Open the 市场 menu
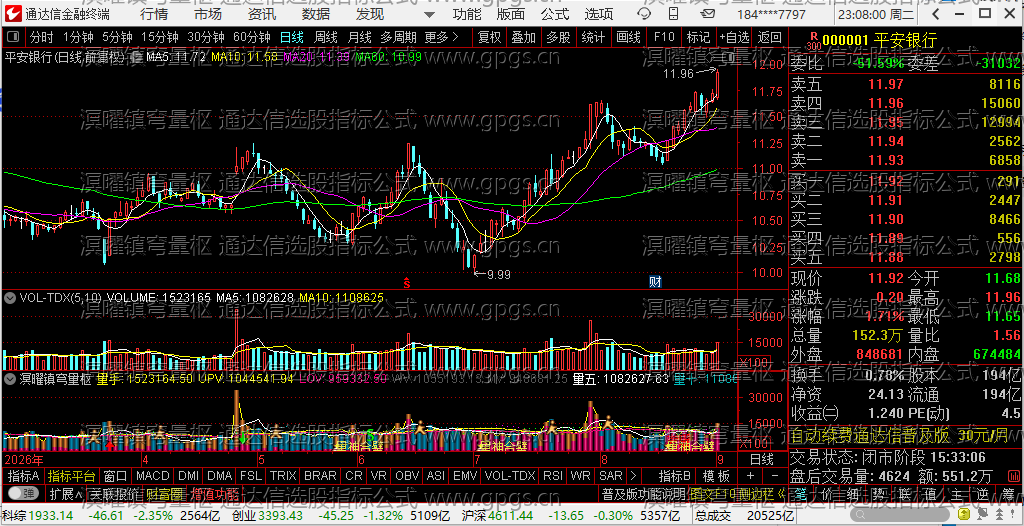Screen dimensions: 1024x526 coord(208,14)
